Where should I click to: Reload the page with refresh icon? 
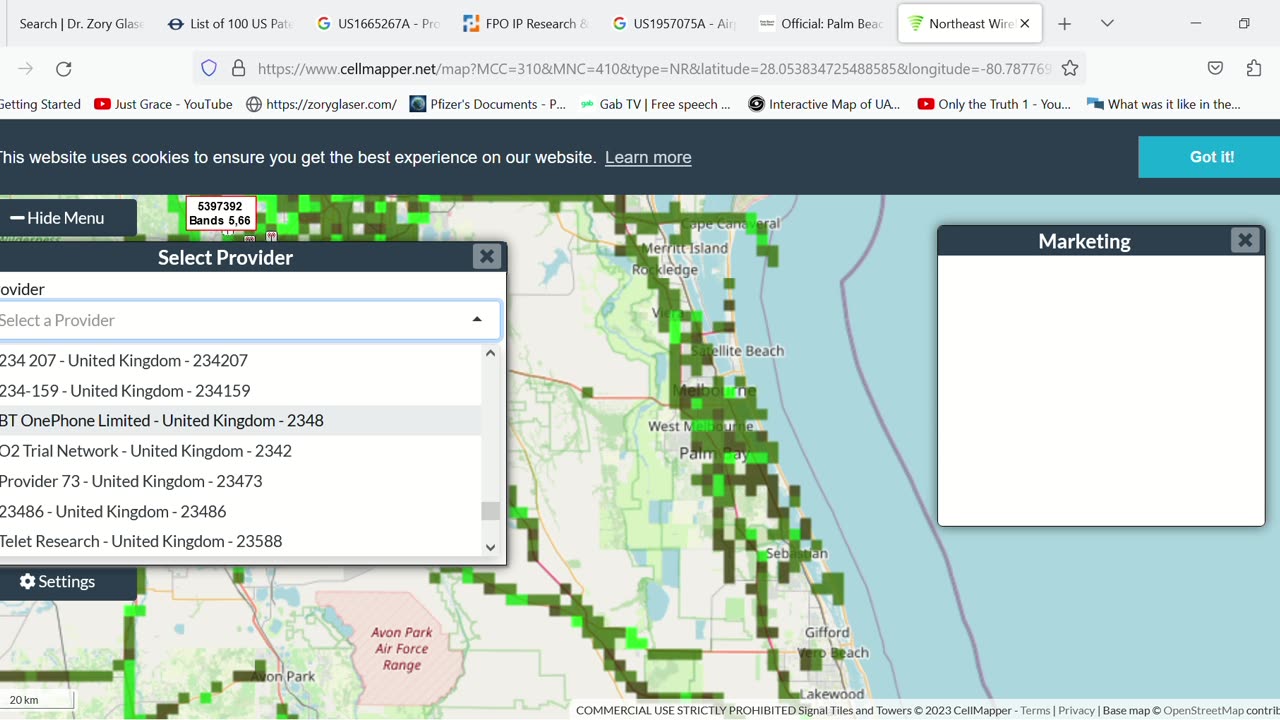(64, 68)
